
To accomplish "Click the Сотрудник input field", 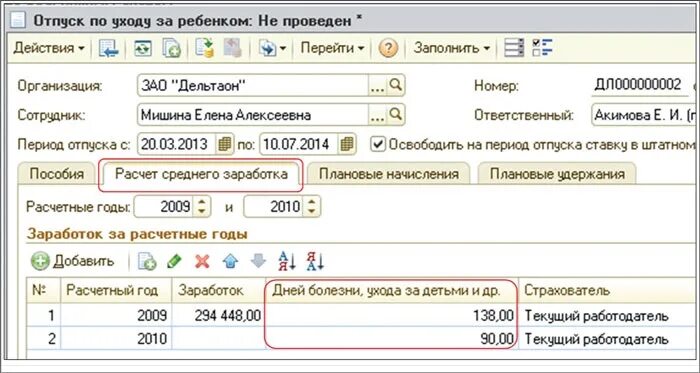I will tap(253, 116).
